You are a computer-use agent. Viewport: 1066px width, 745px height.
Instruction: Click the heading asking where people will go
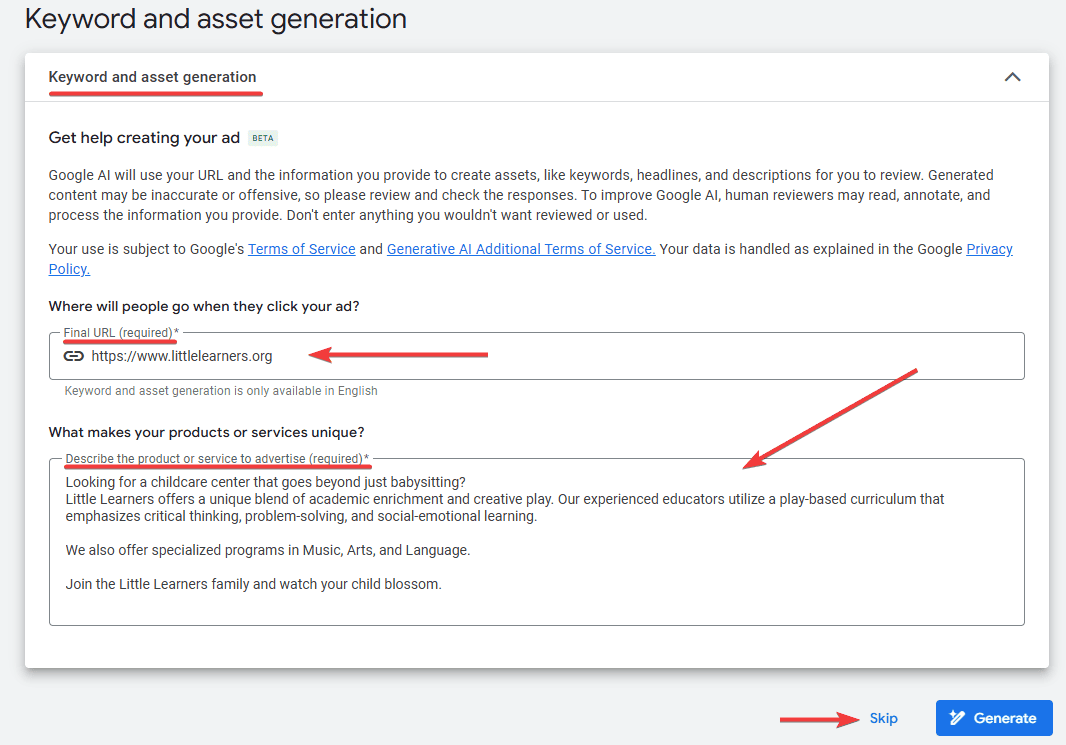coord(203,306)
